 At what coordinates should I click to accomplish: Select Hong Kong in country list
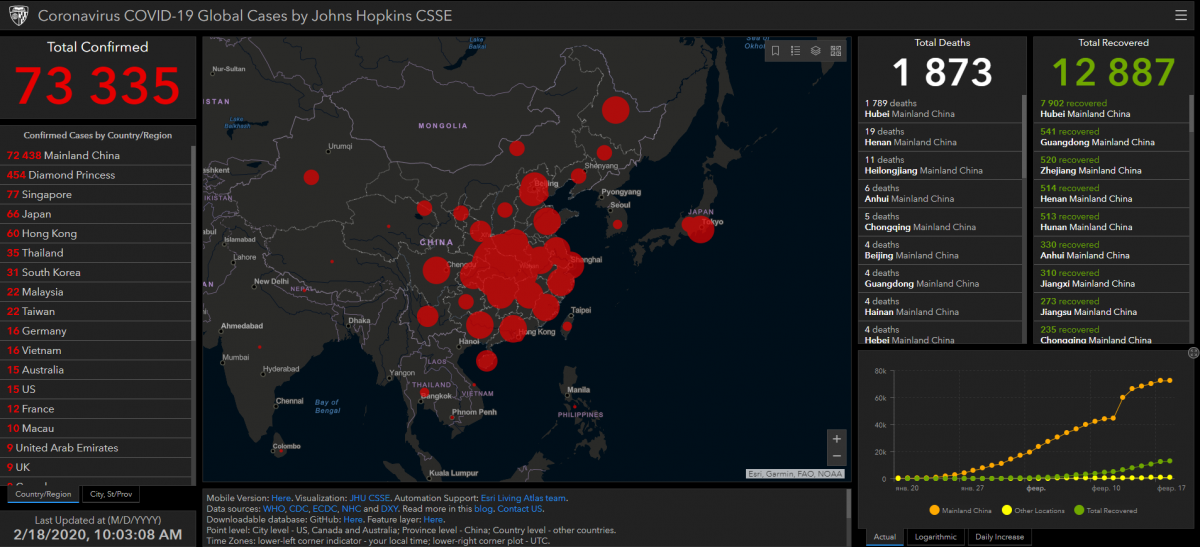tap(97, 233)
